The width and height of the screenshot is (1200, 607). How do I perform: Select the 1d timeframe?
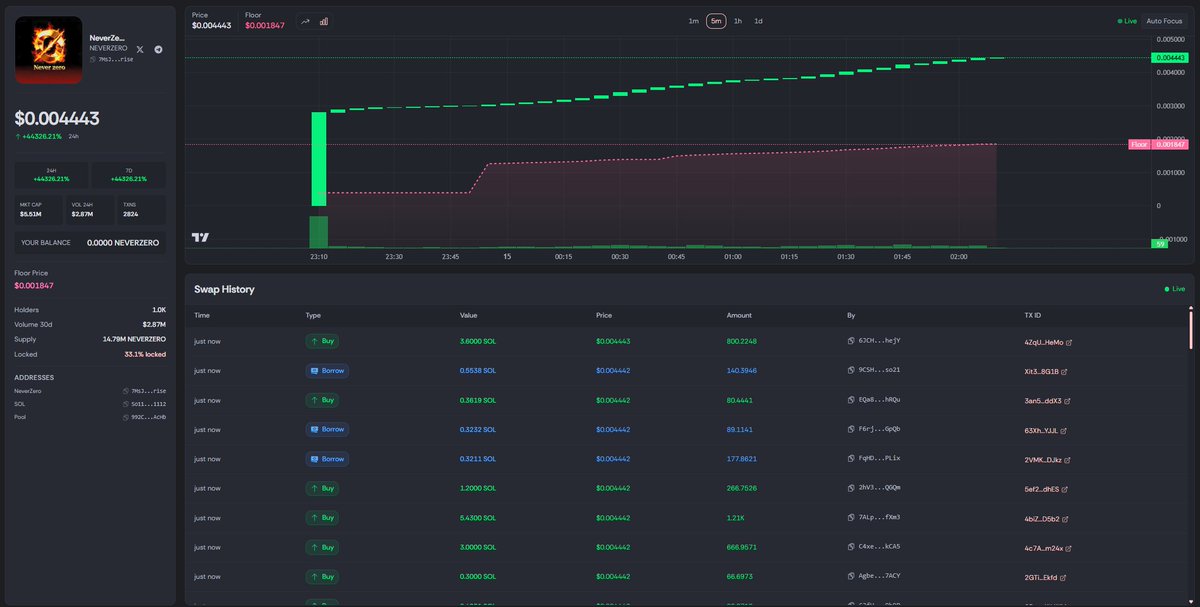758,21
